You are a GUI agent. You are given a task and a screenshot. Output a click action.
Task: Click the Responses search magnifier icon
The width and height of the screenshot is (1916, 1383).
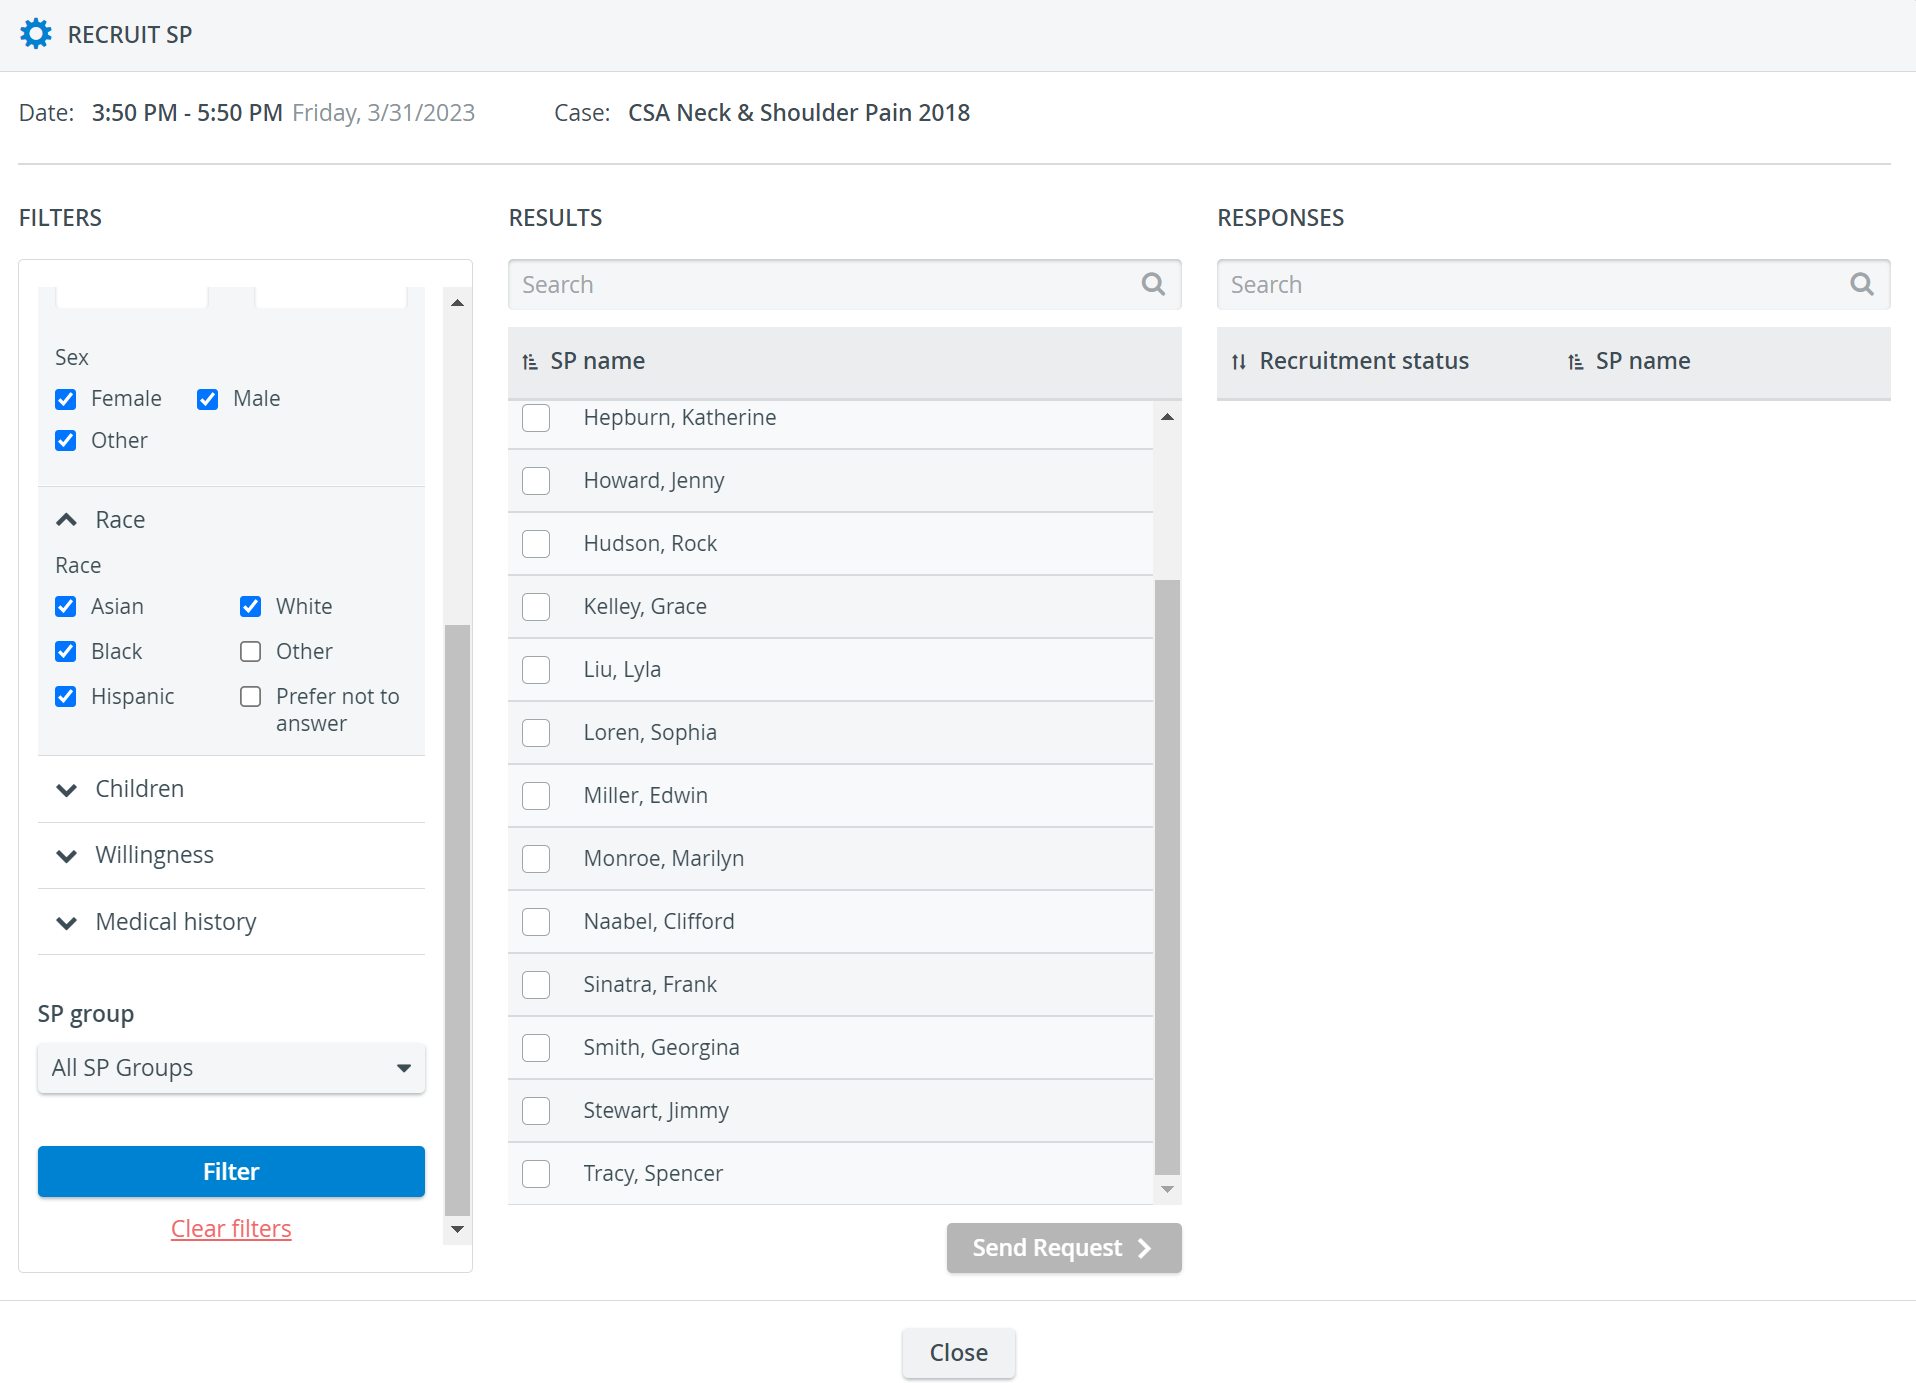[x=1861, y=285]
